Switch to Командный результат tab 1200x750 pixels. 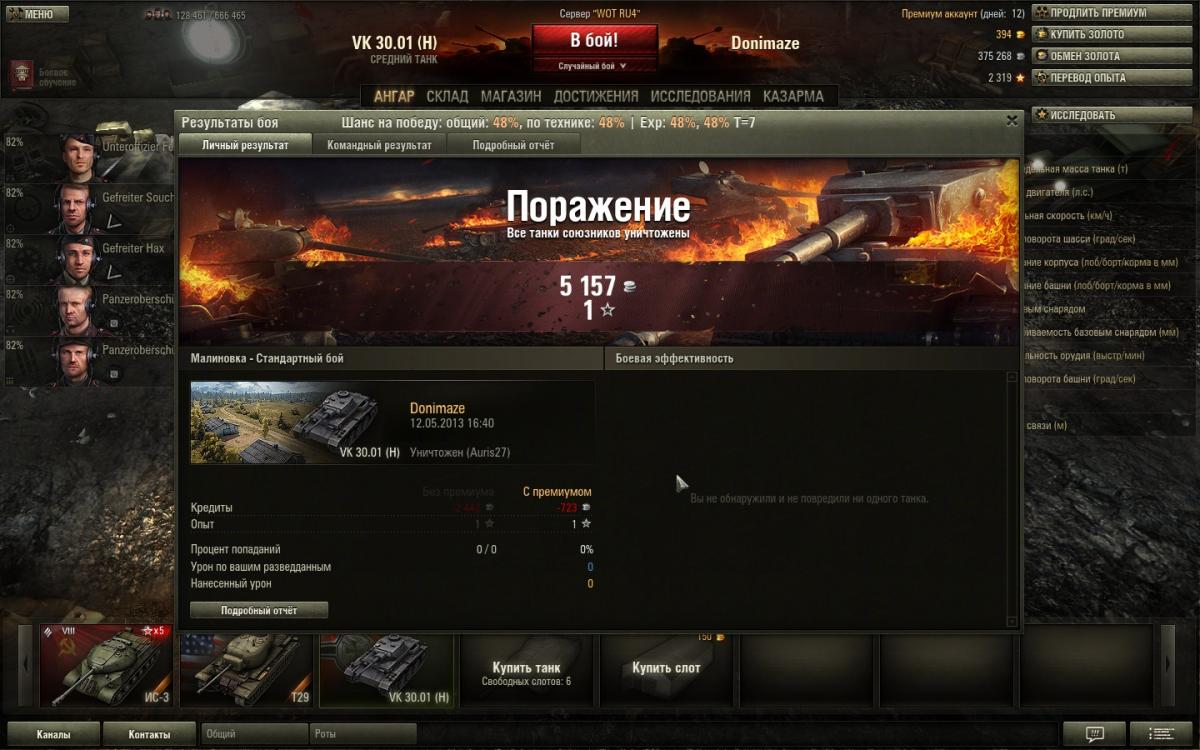click(x=379, y=145)
